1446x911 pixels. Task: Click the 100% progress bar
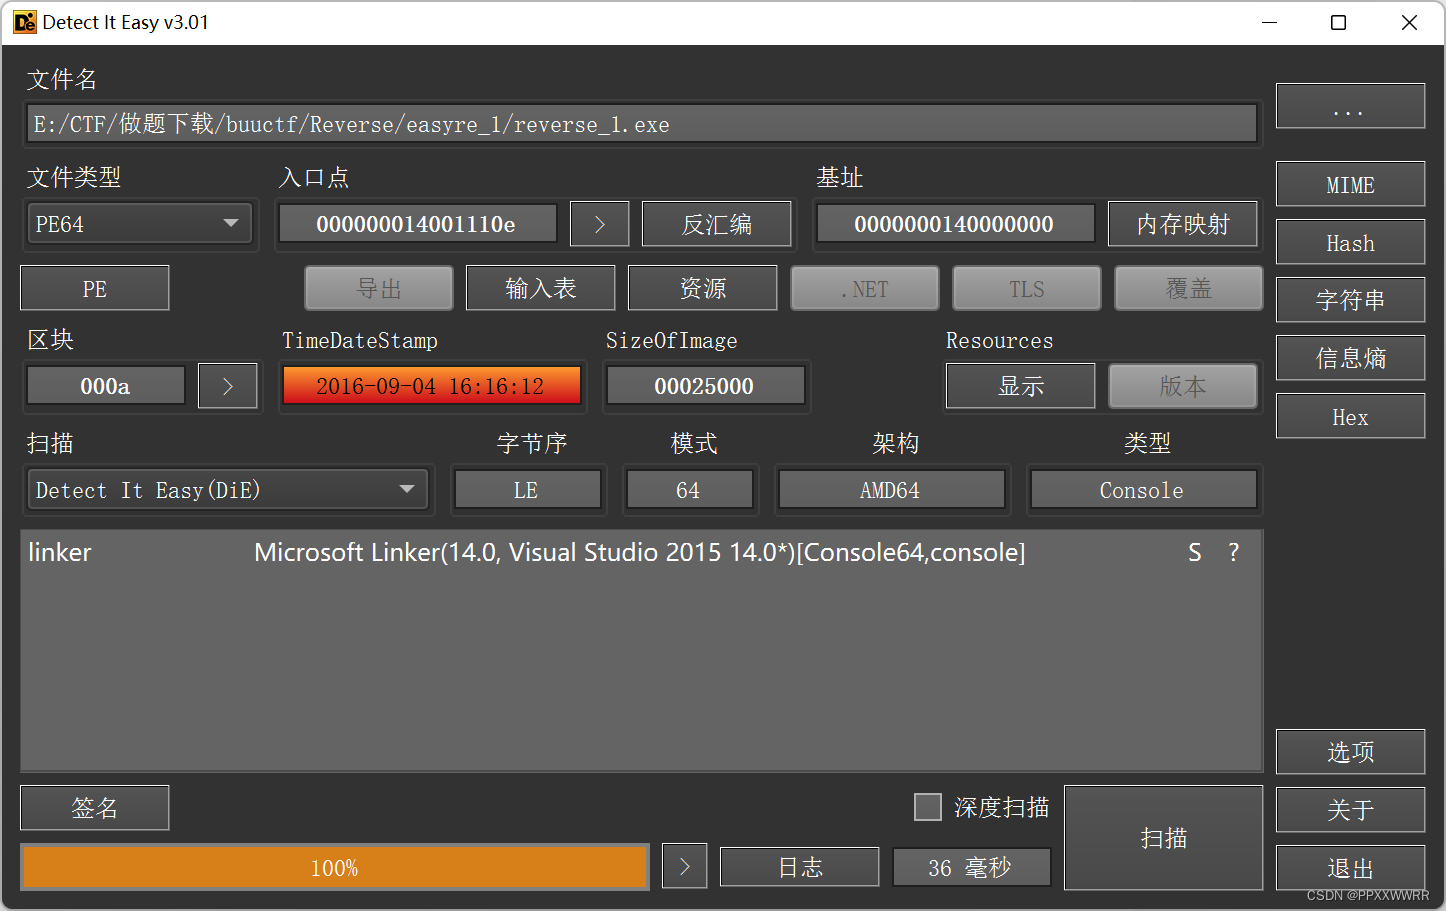(x=334, y=867)
